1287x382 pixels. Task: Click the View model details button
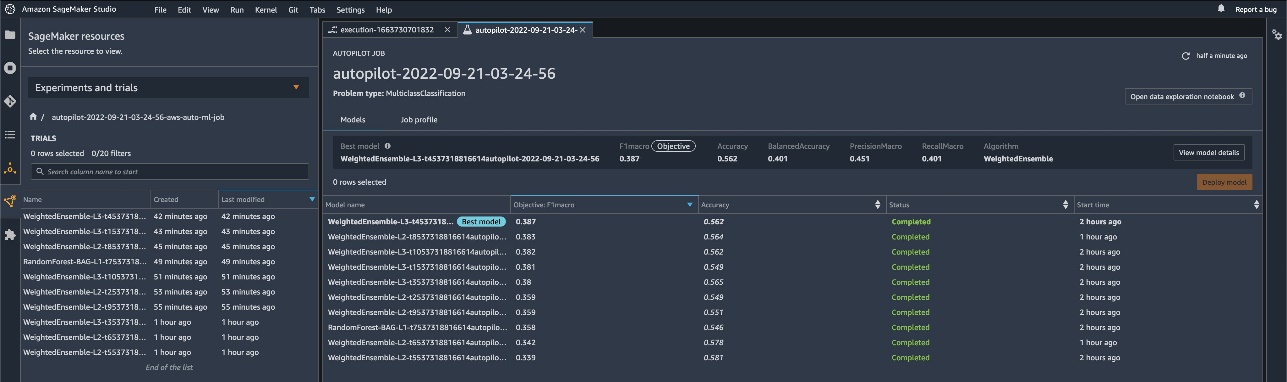(x=1209, y=152)
